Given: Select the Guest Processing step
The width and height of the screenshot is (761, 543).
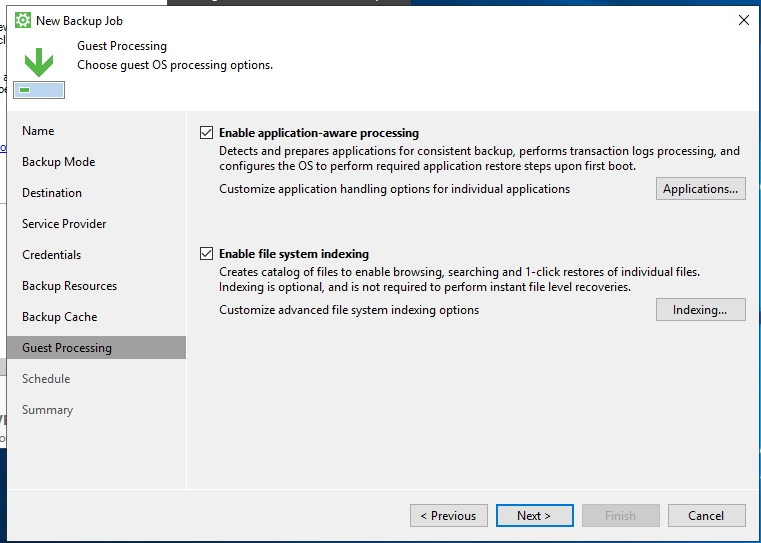Looking at the screenshot, I should (67, 348).
